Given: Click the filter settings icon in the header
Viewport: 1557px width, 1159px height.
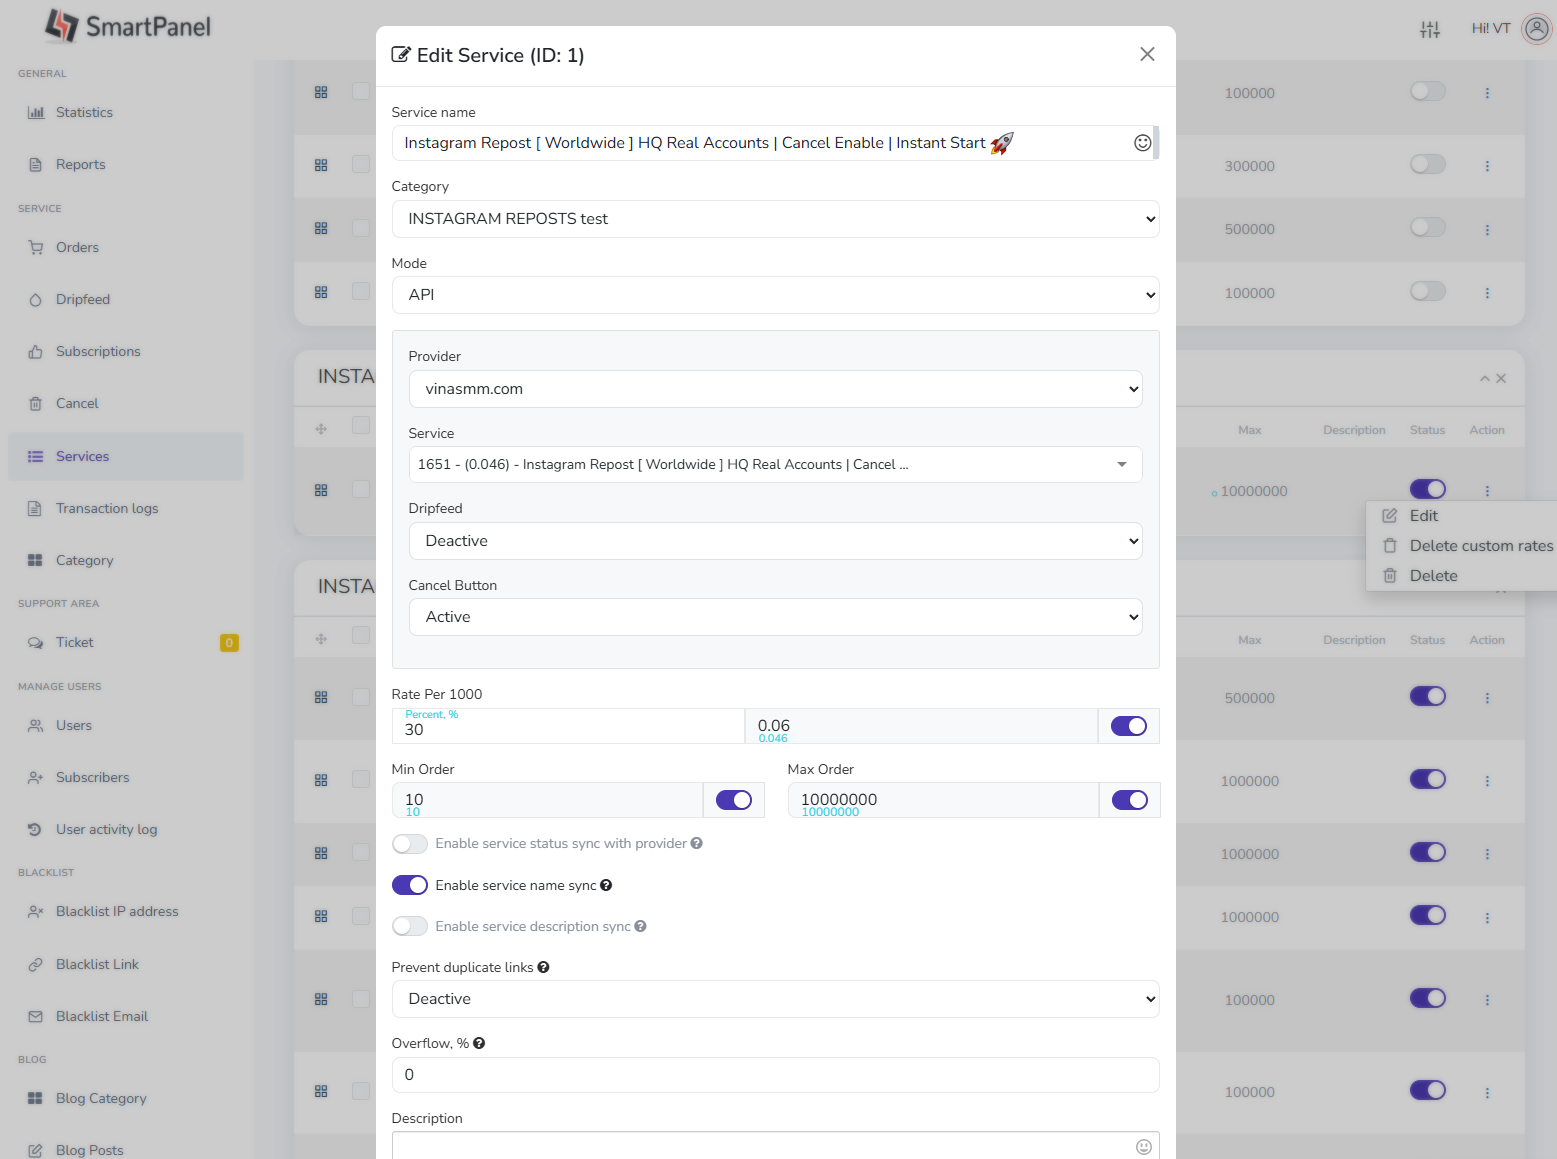Looking at the screenshot, I should [x=1429, y=29].
